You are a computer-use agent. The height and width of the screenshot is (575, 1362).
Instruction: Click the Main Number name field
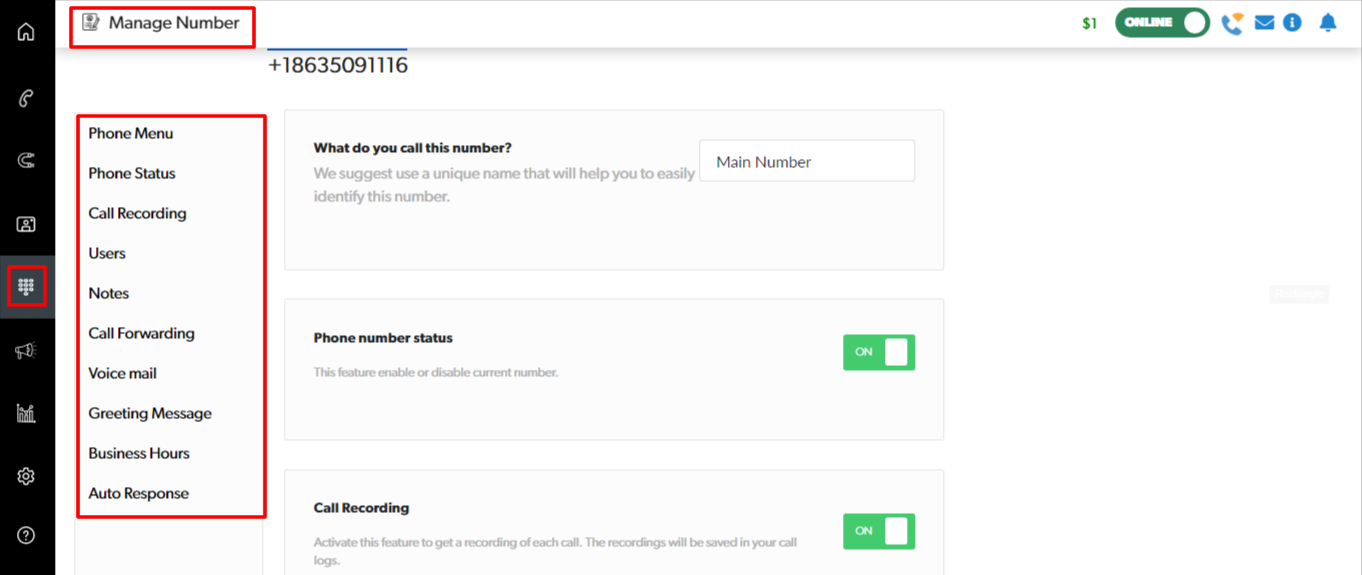point(806,161)
